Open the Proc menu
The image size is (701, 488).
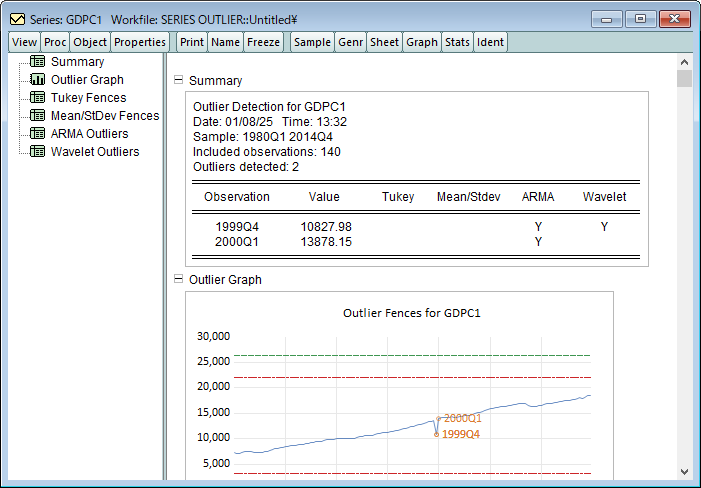(x=55, y=42)
